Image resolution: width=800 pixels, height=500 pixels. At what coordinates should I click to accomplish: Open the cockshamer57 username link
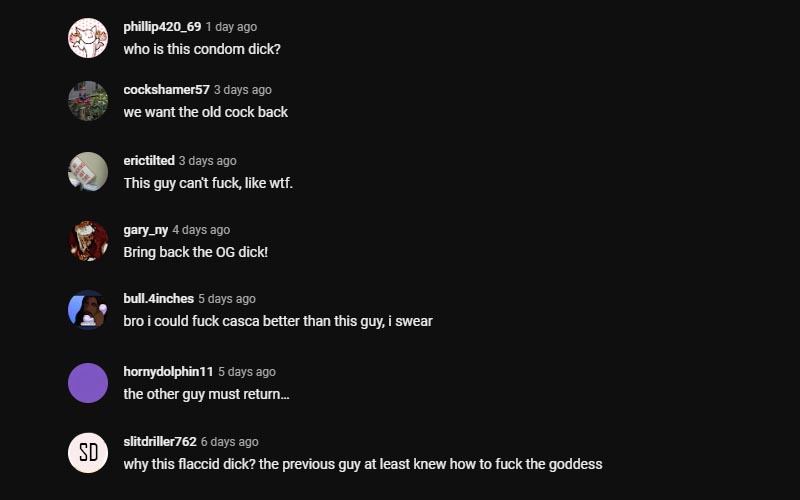click(x=166, y=89)
